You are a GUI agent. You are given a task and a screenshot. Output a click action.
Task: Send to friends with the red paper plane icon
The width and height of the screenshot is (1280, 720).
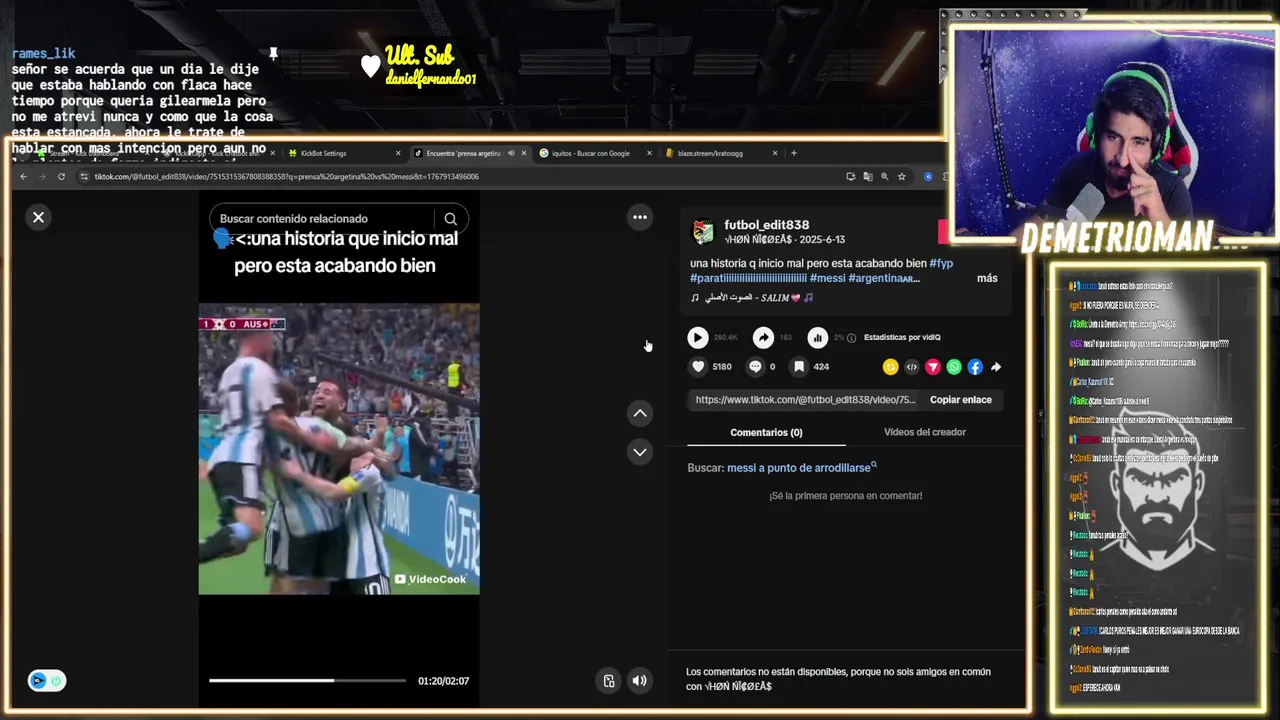click(x=933, y=367)
